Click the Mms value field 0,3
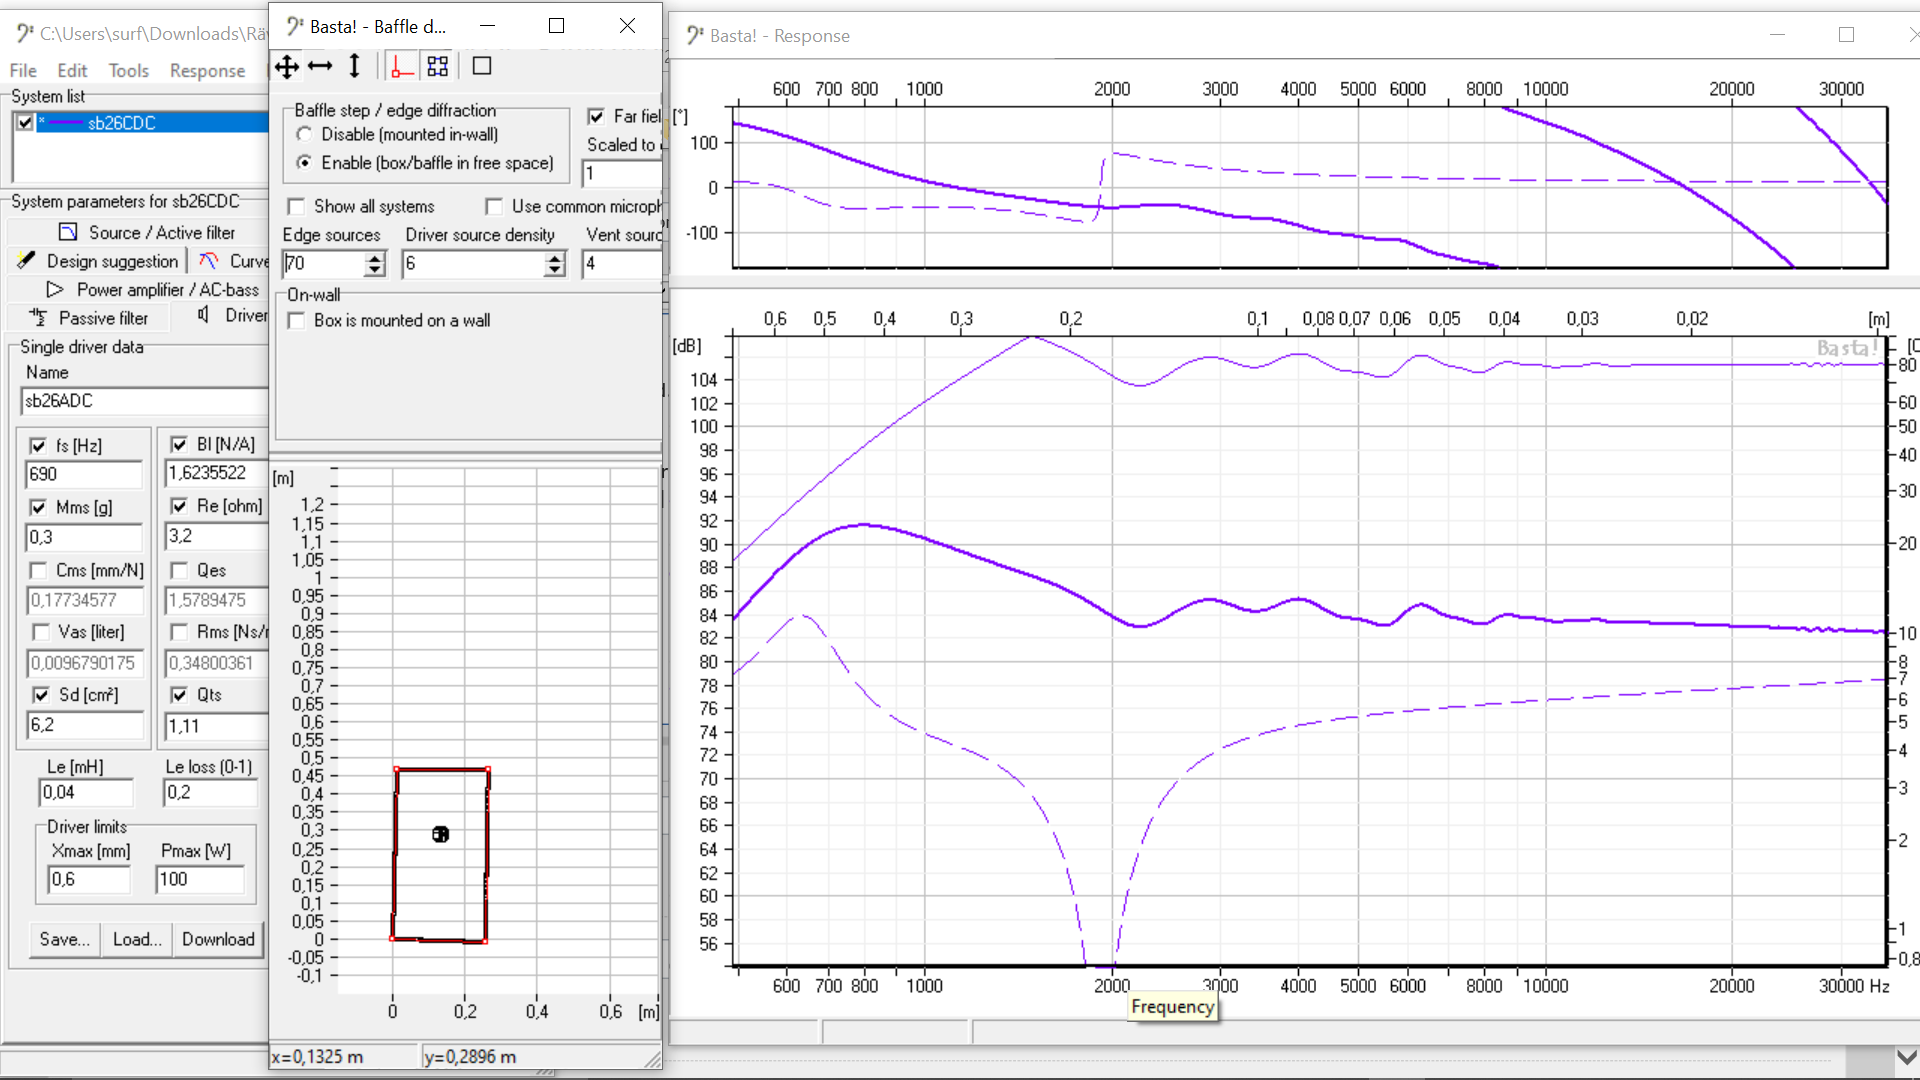This screenshot has width=1920, height=1080. click(x=85, y=537)
